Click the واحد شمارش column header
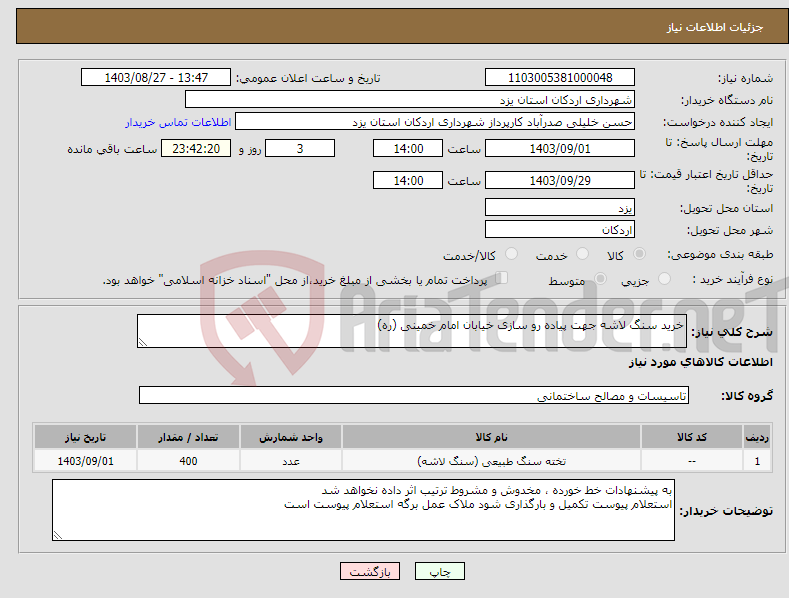The height and width of the screenshot is (598, 789). (291, 437)
